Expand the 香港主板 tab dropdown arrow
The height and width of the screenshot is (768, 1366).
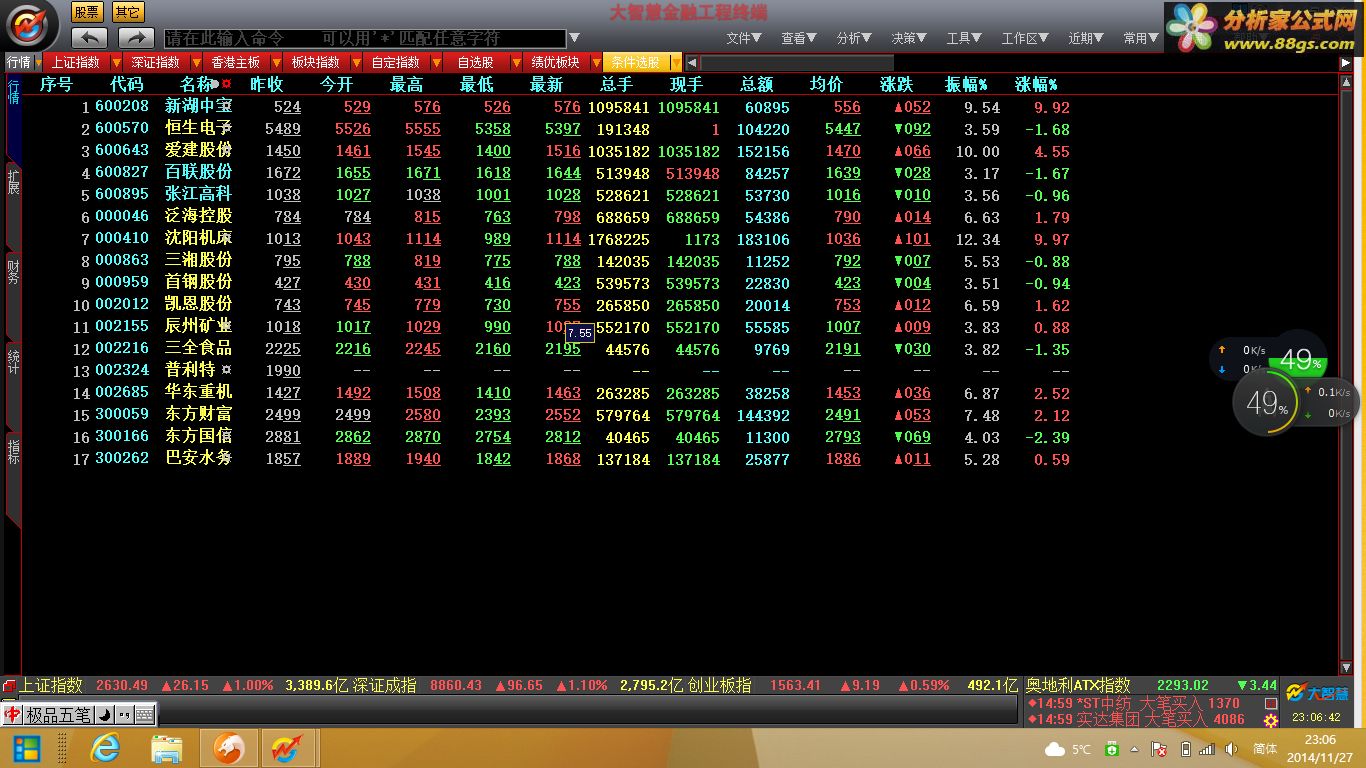coord(276,62)
